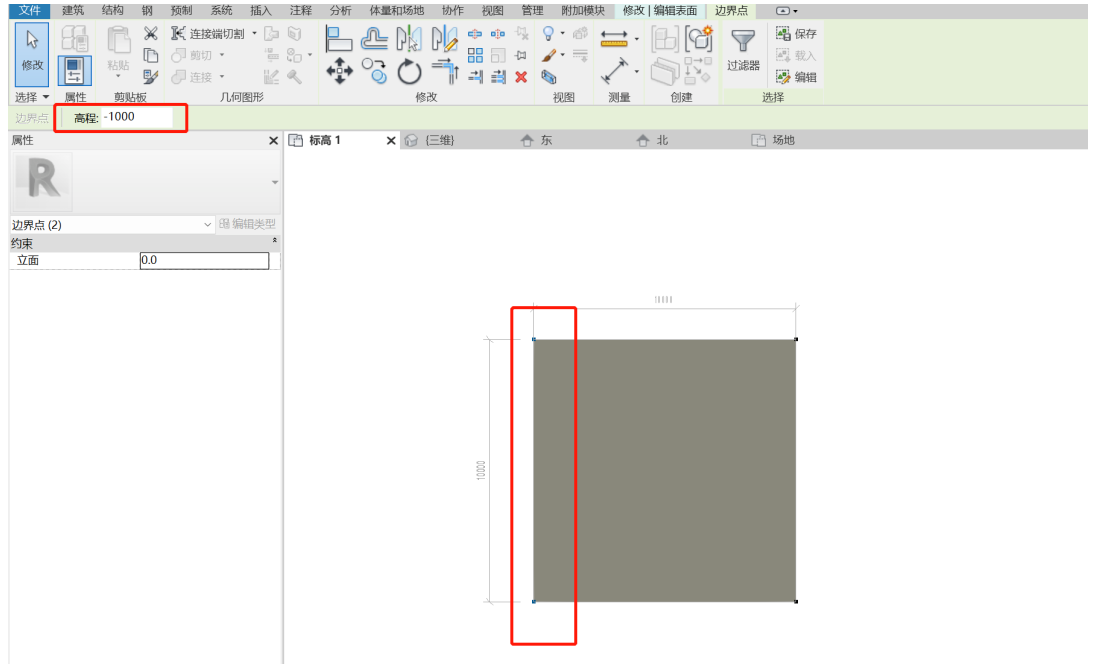Click the Align tool icon

pos(338,39)
